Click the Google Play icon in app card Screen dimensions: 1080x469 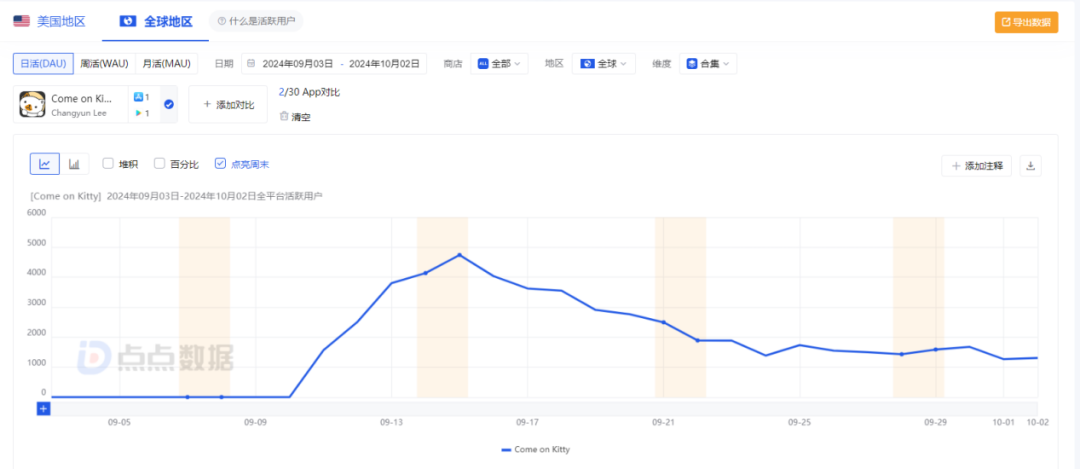pyautogui.click(x=138, y=113)
